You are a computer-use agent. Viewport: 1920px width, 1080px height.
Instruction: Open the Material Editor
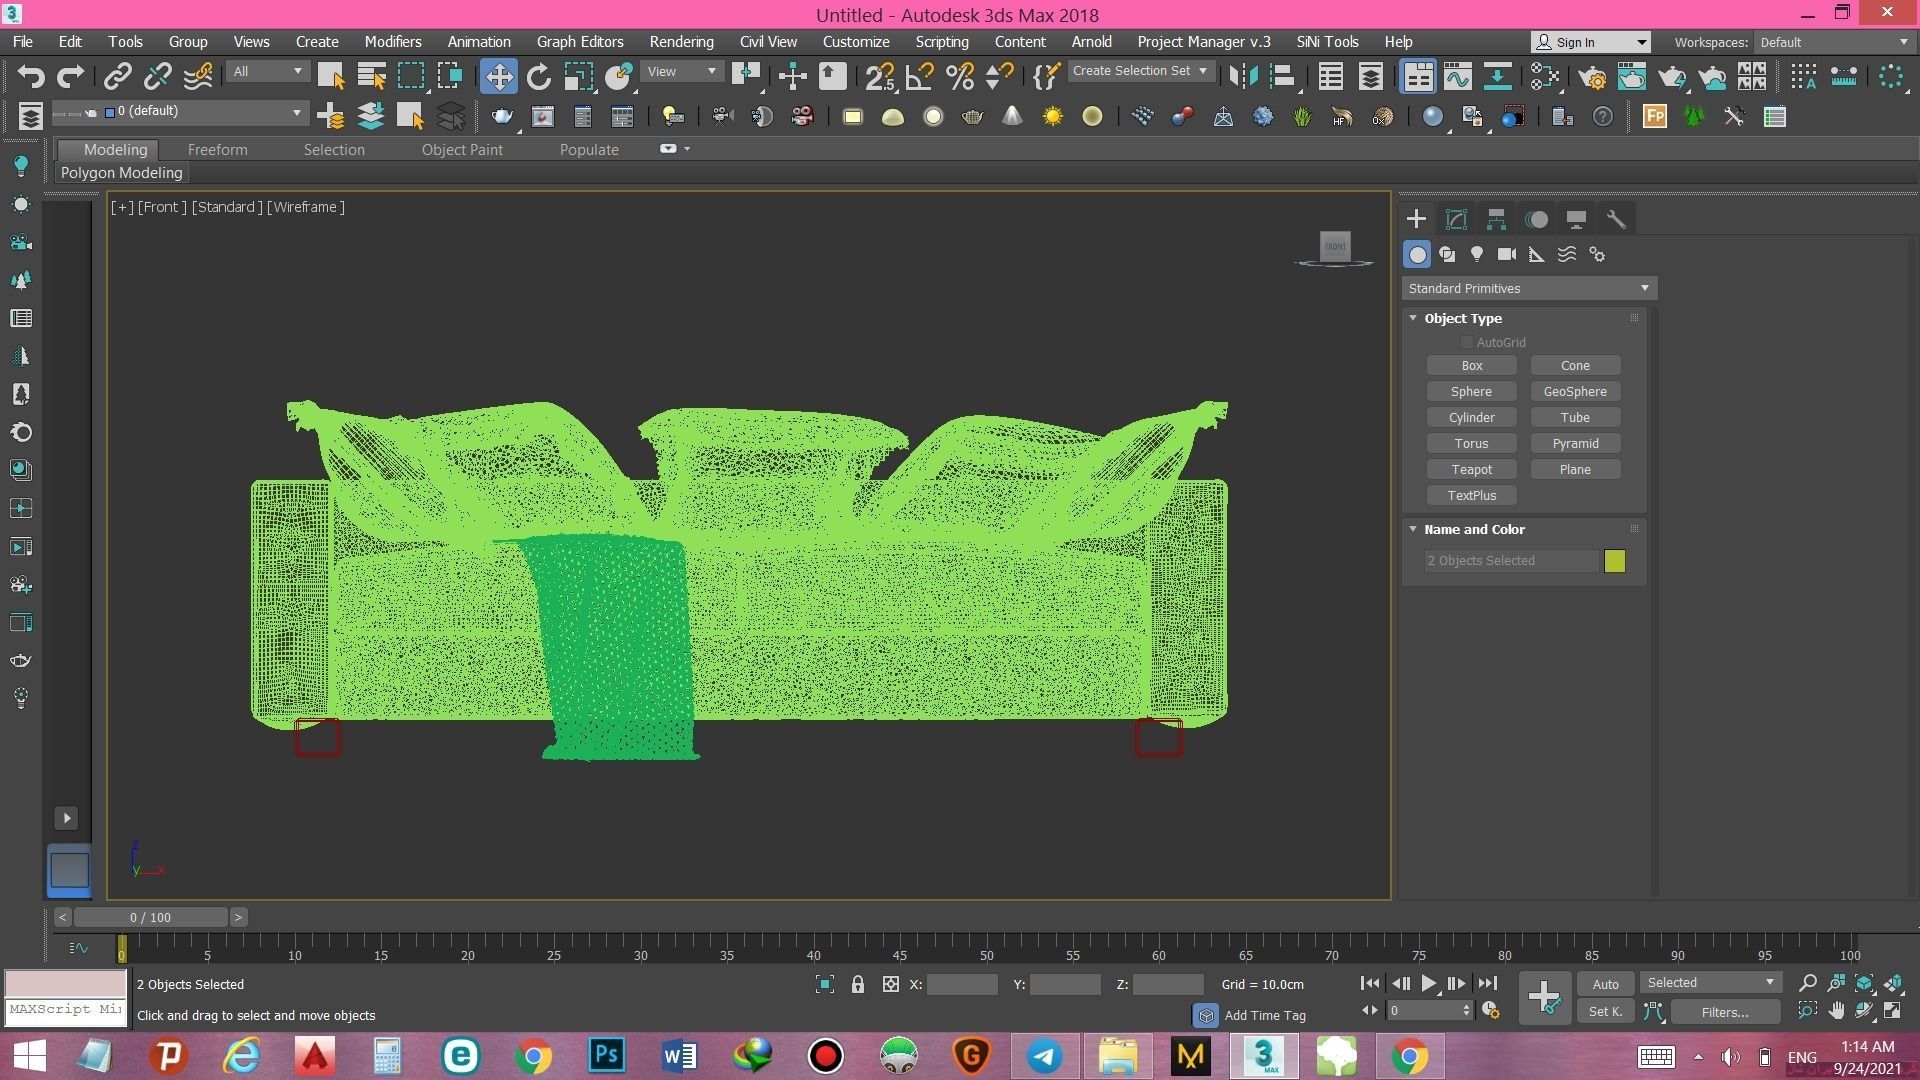(1544, 76)
